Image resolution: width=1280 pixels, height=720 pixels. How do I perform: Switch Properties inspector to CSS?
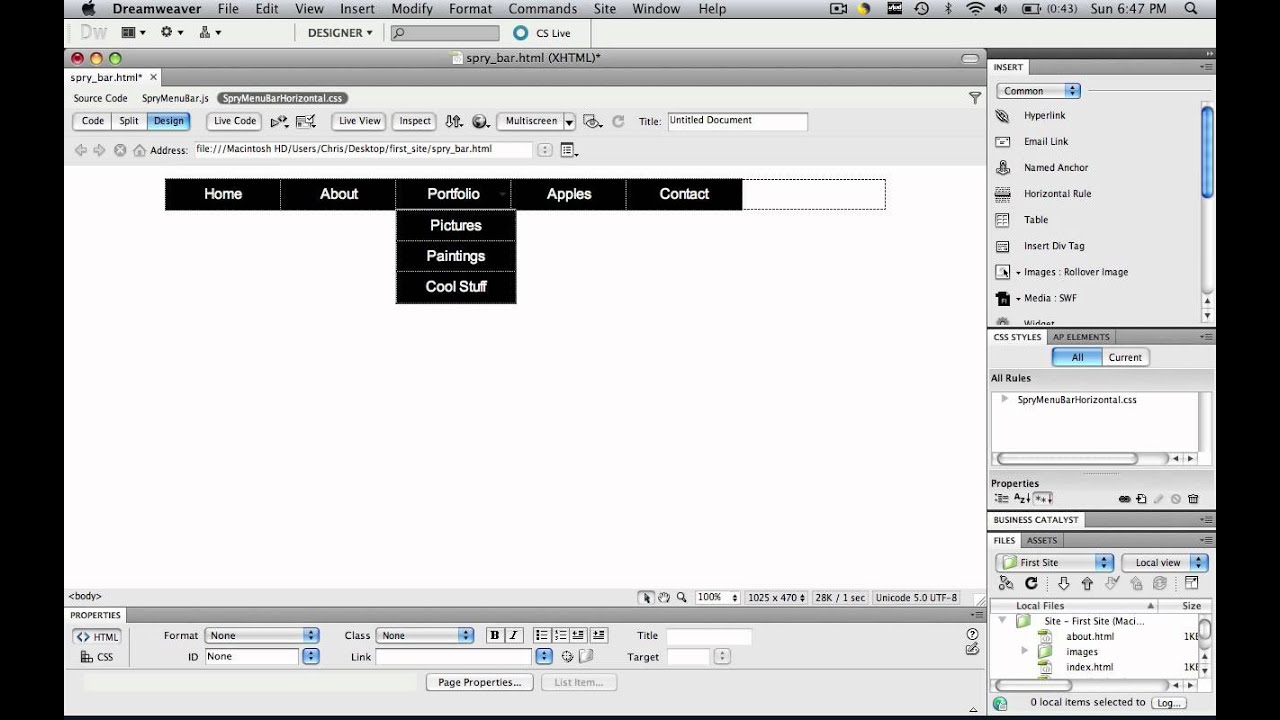click(x=97, y=657)
